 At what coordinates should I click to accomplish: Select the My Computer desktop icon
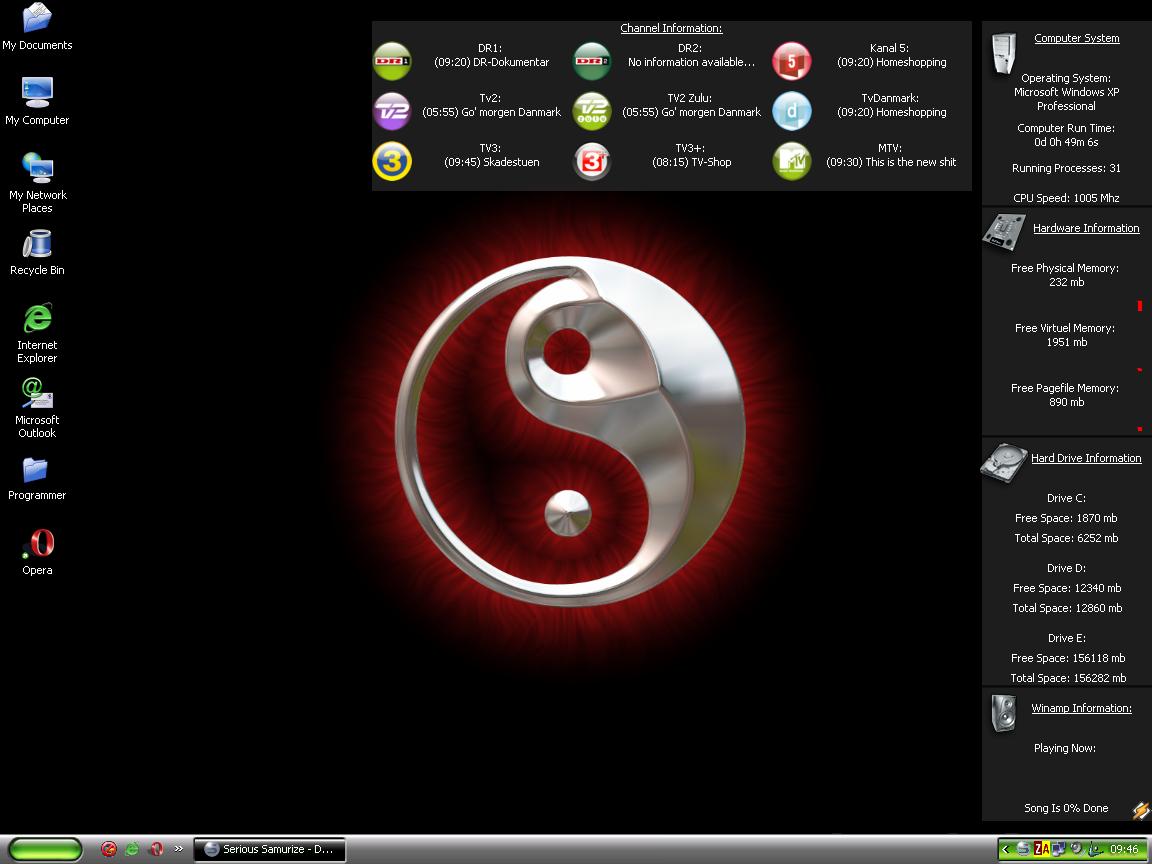click(x=37, y=101)
